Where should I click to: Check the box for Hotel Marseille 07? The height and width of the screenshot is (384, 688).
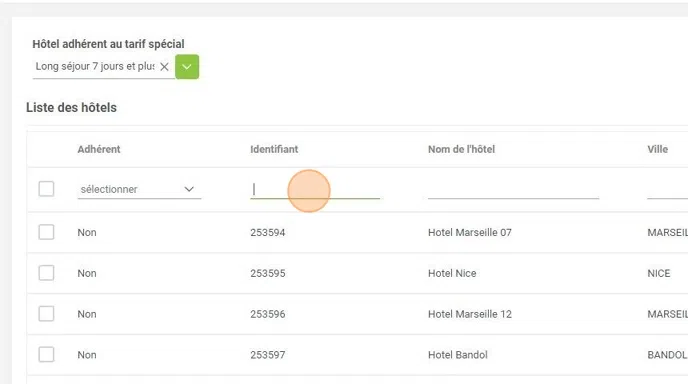pyautogui.click(x=46, y=232)
